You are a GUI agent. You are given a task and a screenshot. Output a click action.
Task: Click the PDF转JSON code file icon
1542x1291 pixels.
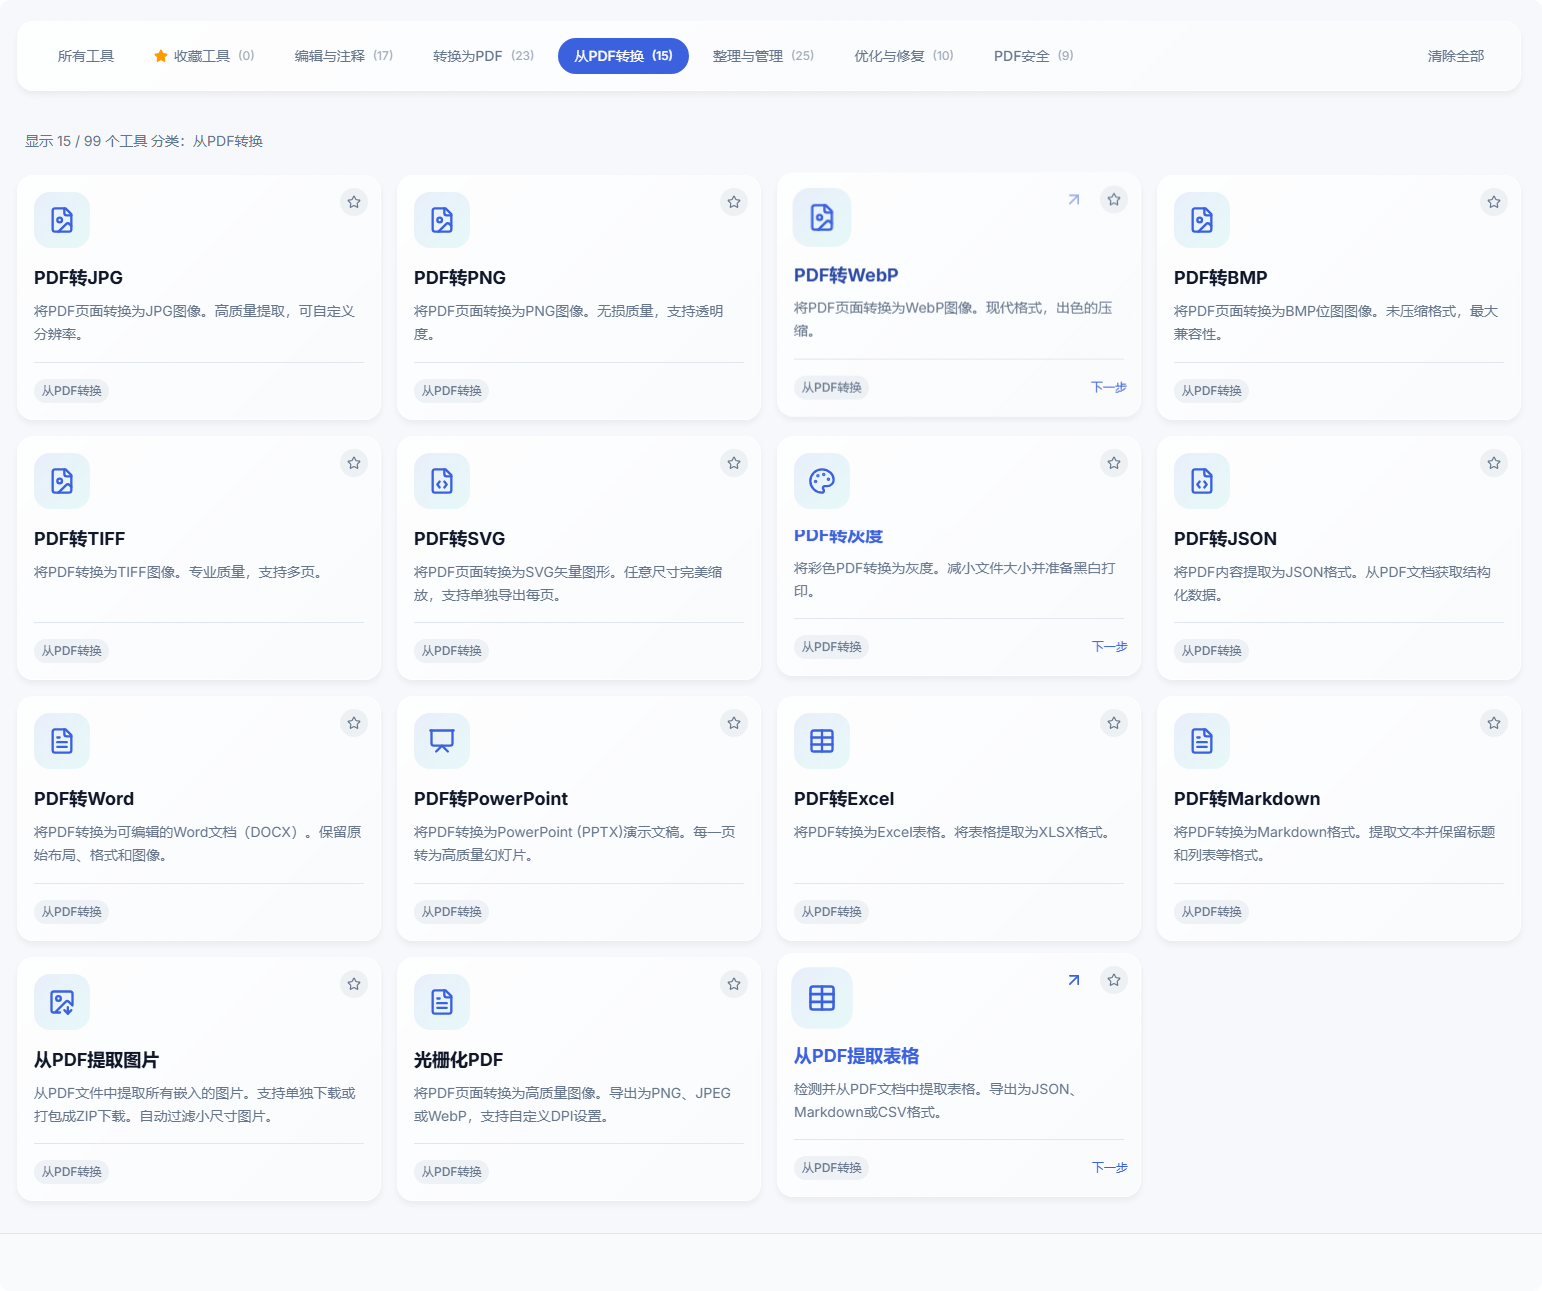(1202, 481)
